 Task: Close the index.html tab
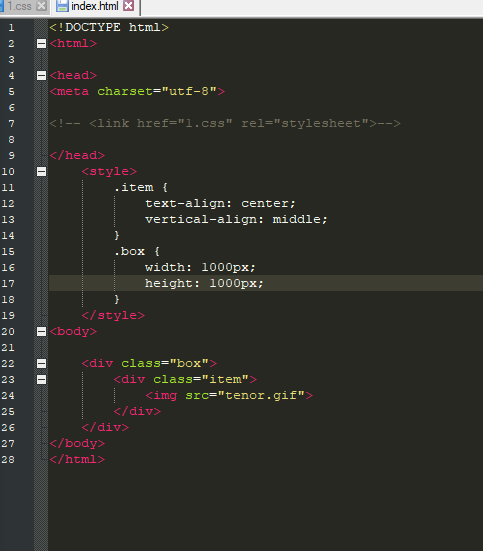click(x=129, y=6)
